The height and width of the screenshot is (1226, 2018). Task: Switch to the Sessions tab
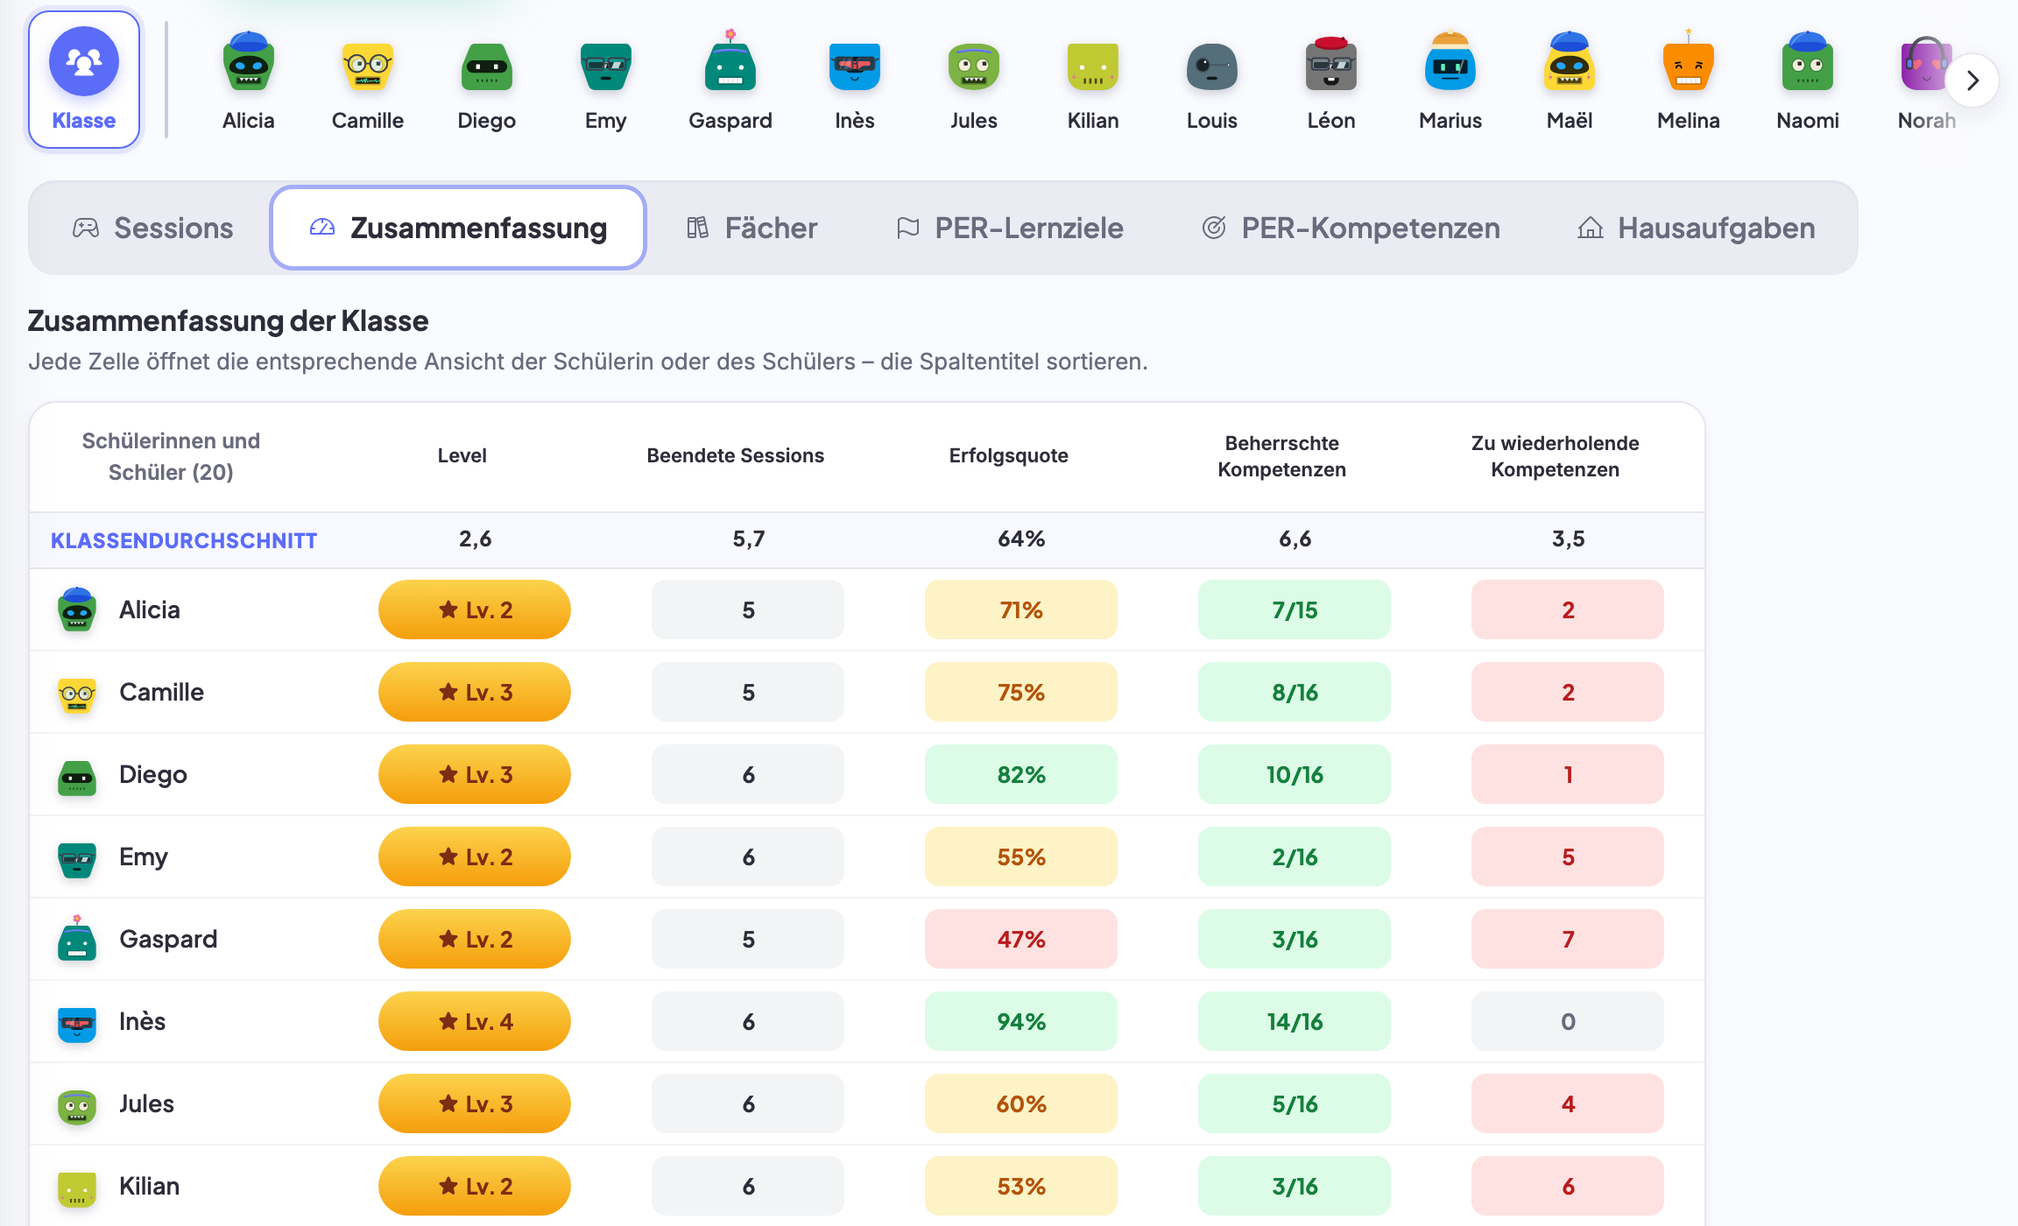(152, 228)
